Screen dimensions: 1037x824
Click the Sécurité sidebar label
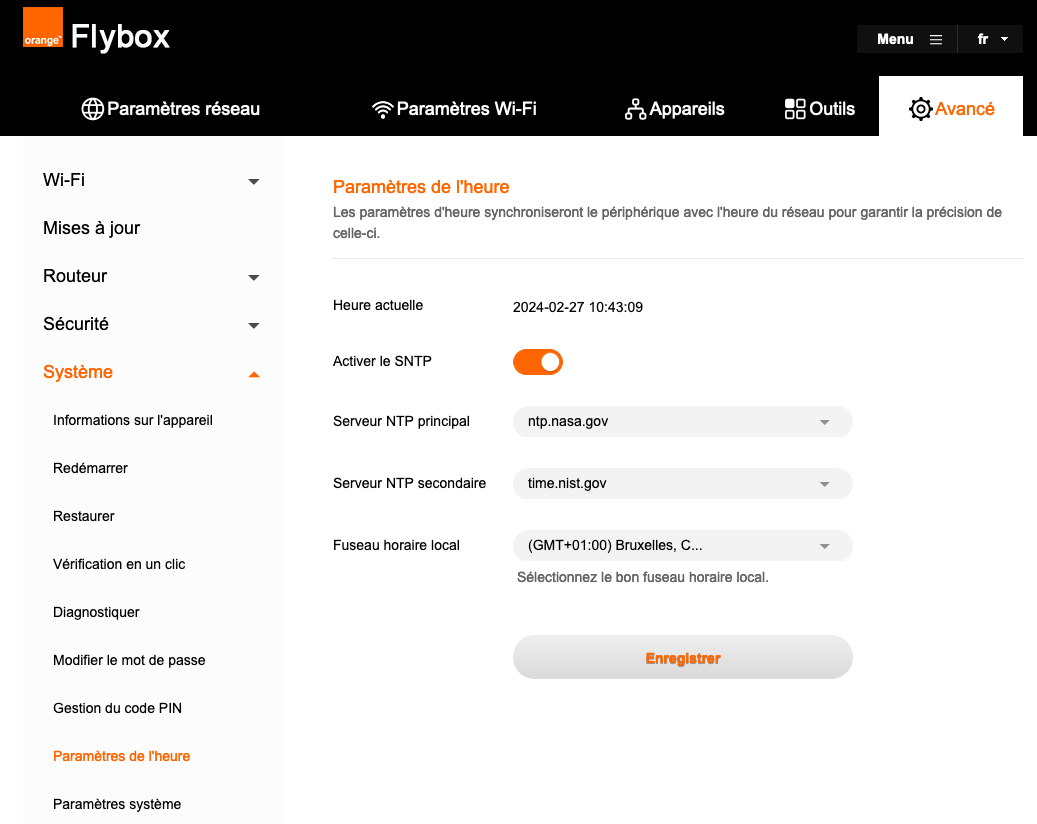(75, 324)
